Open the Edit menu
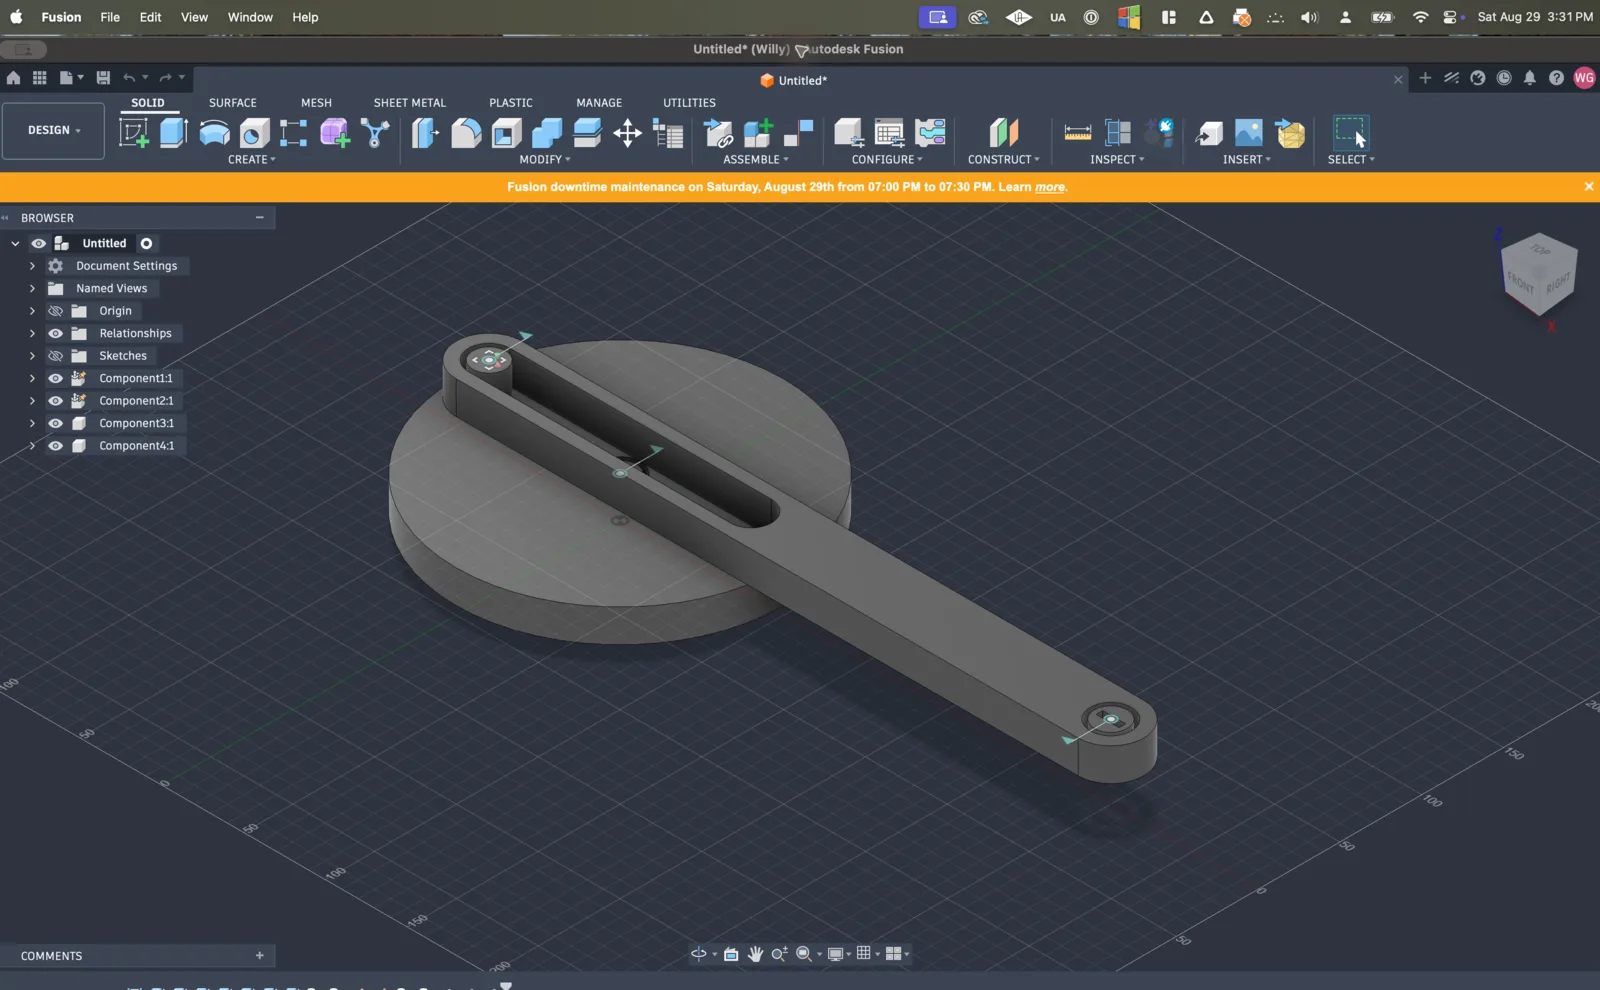The width and height of the screenshot is (1600, 990). (x=150, y=17)
